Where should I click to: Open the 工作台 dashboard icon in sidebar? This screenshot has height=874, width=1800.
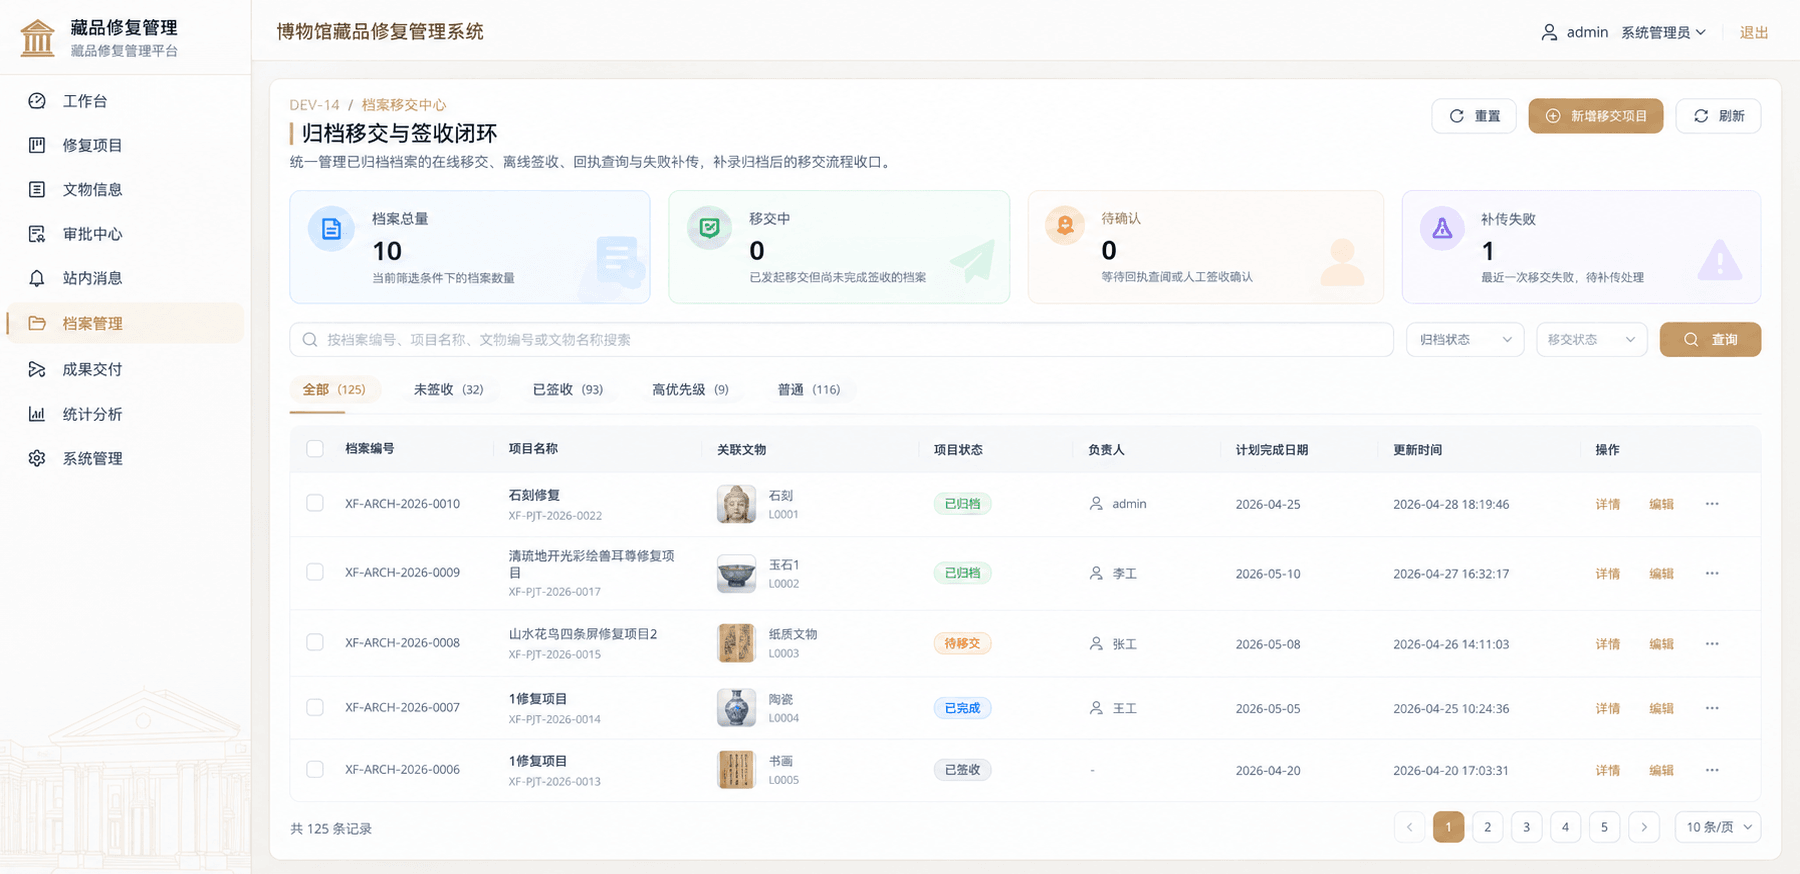37,101
